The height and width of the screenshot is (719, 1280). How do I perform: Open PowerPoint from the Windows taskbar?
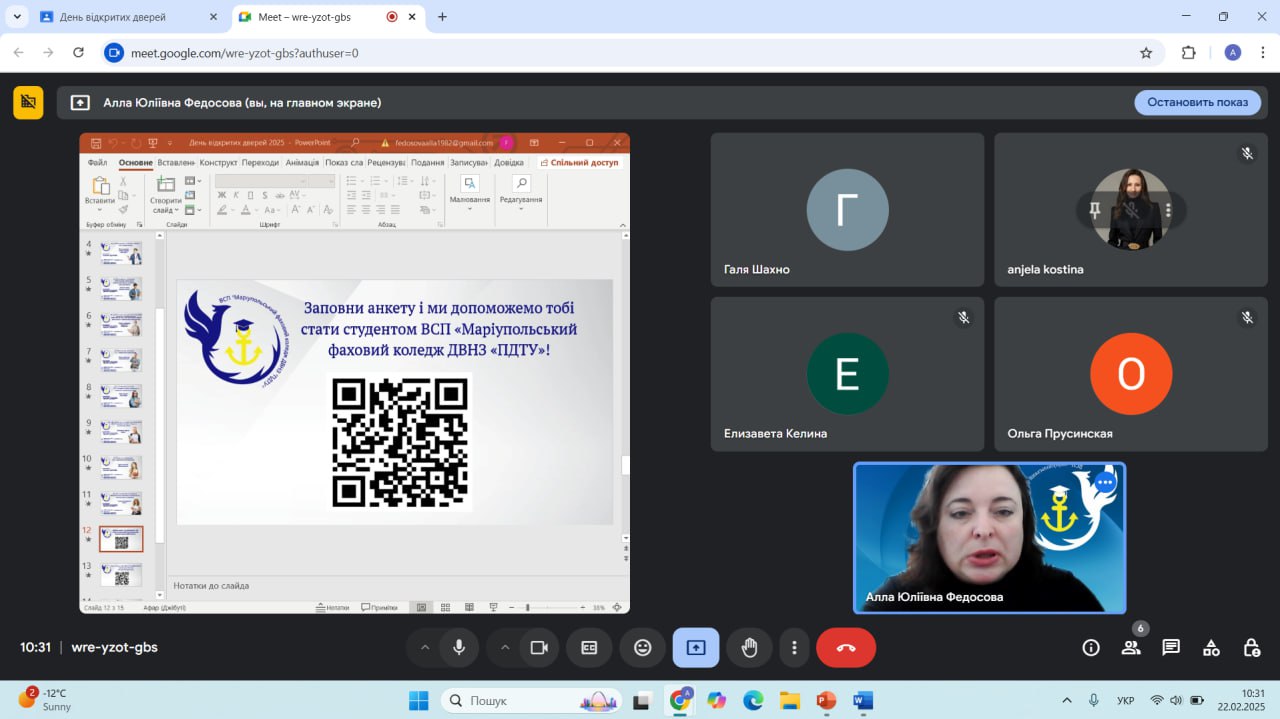click(826, 700)
